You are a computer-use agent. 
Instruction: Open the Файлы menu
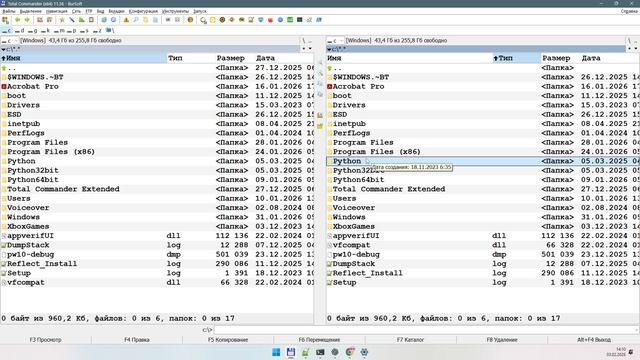[x=9, y=11]
